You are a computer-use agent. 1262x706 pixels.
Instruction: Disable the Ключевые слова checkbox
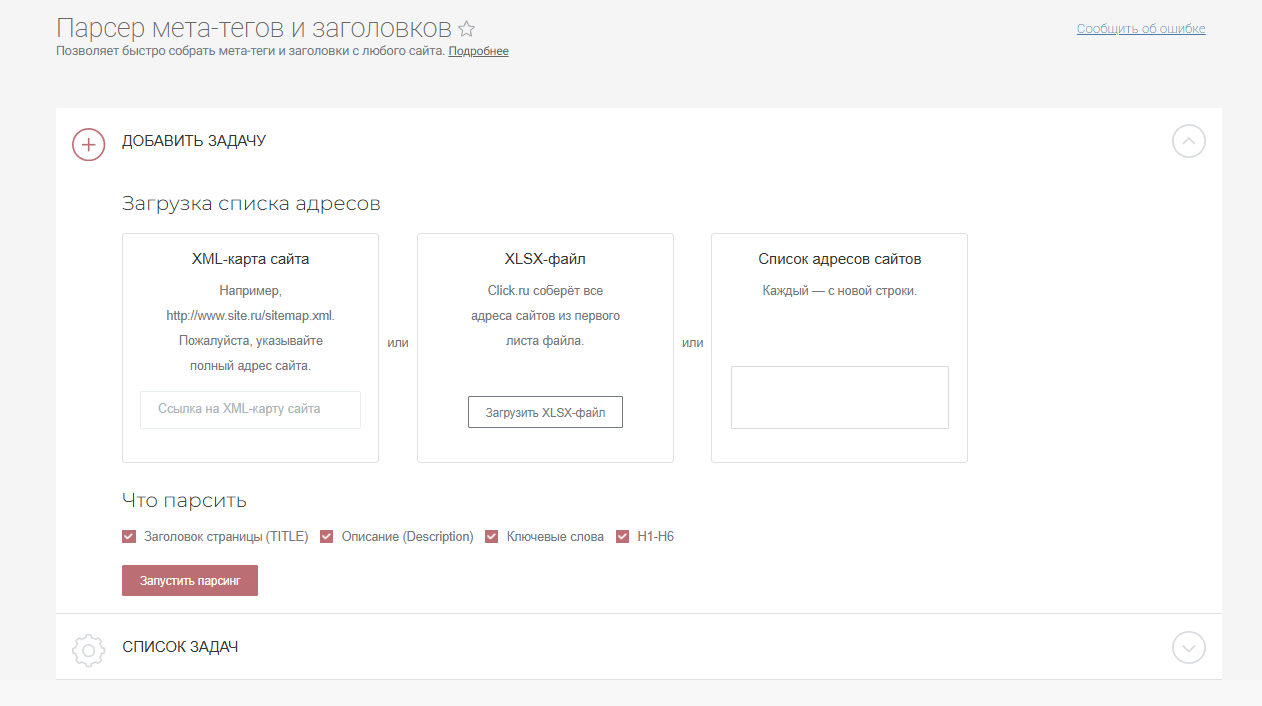(492, 537)
